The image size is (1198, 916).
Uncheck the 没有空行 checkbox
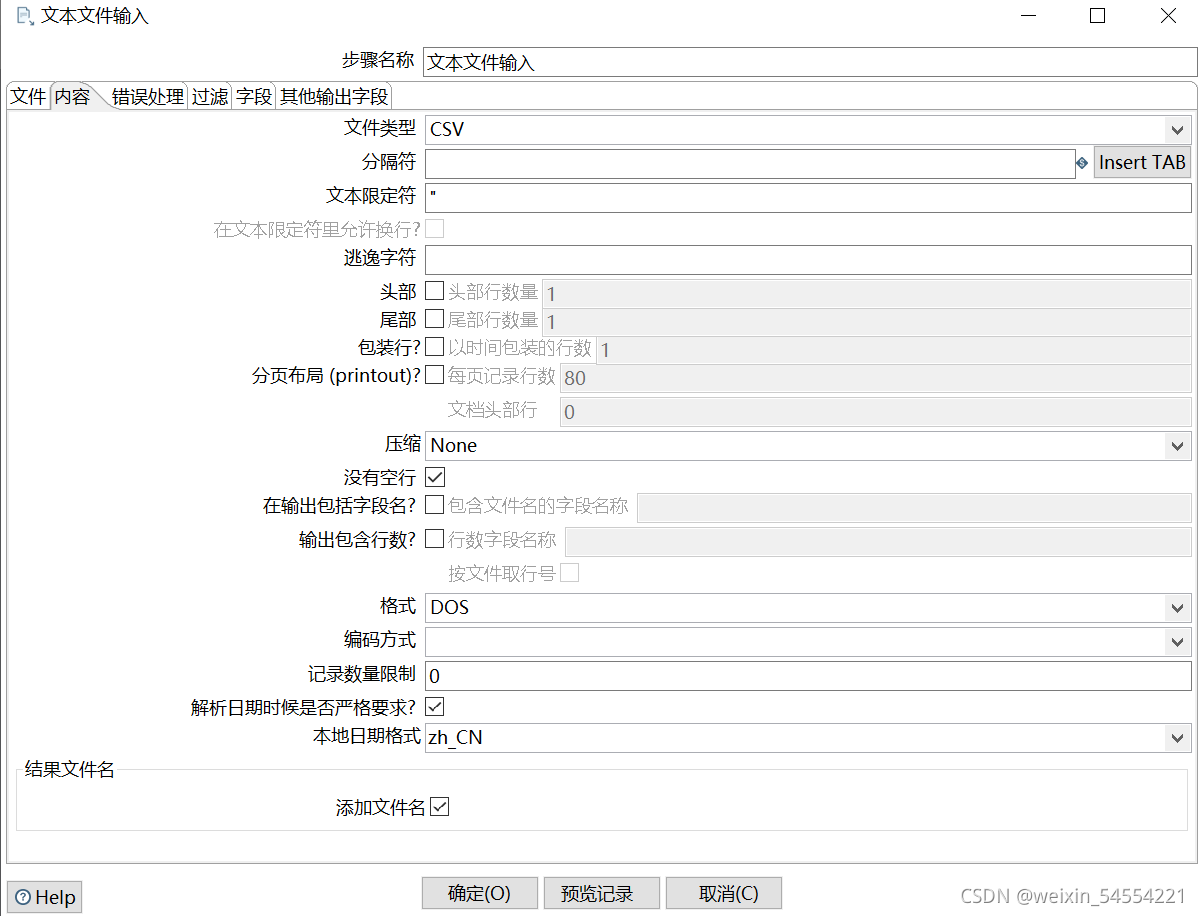(435, 477)
